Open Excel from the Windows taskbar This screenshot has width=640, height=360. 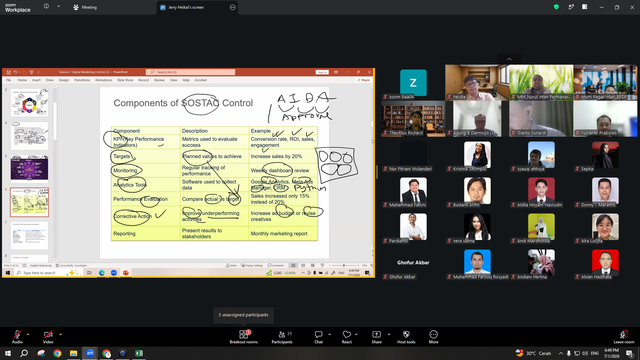139,353
